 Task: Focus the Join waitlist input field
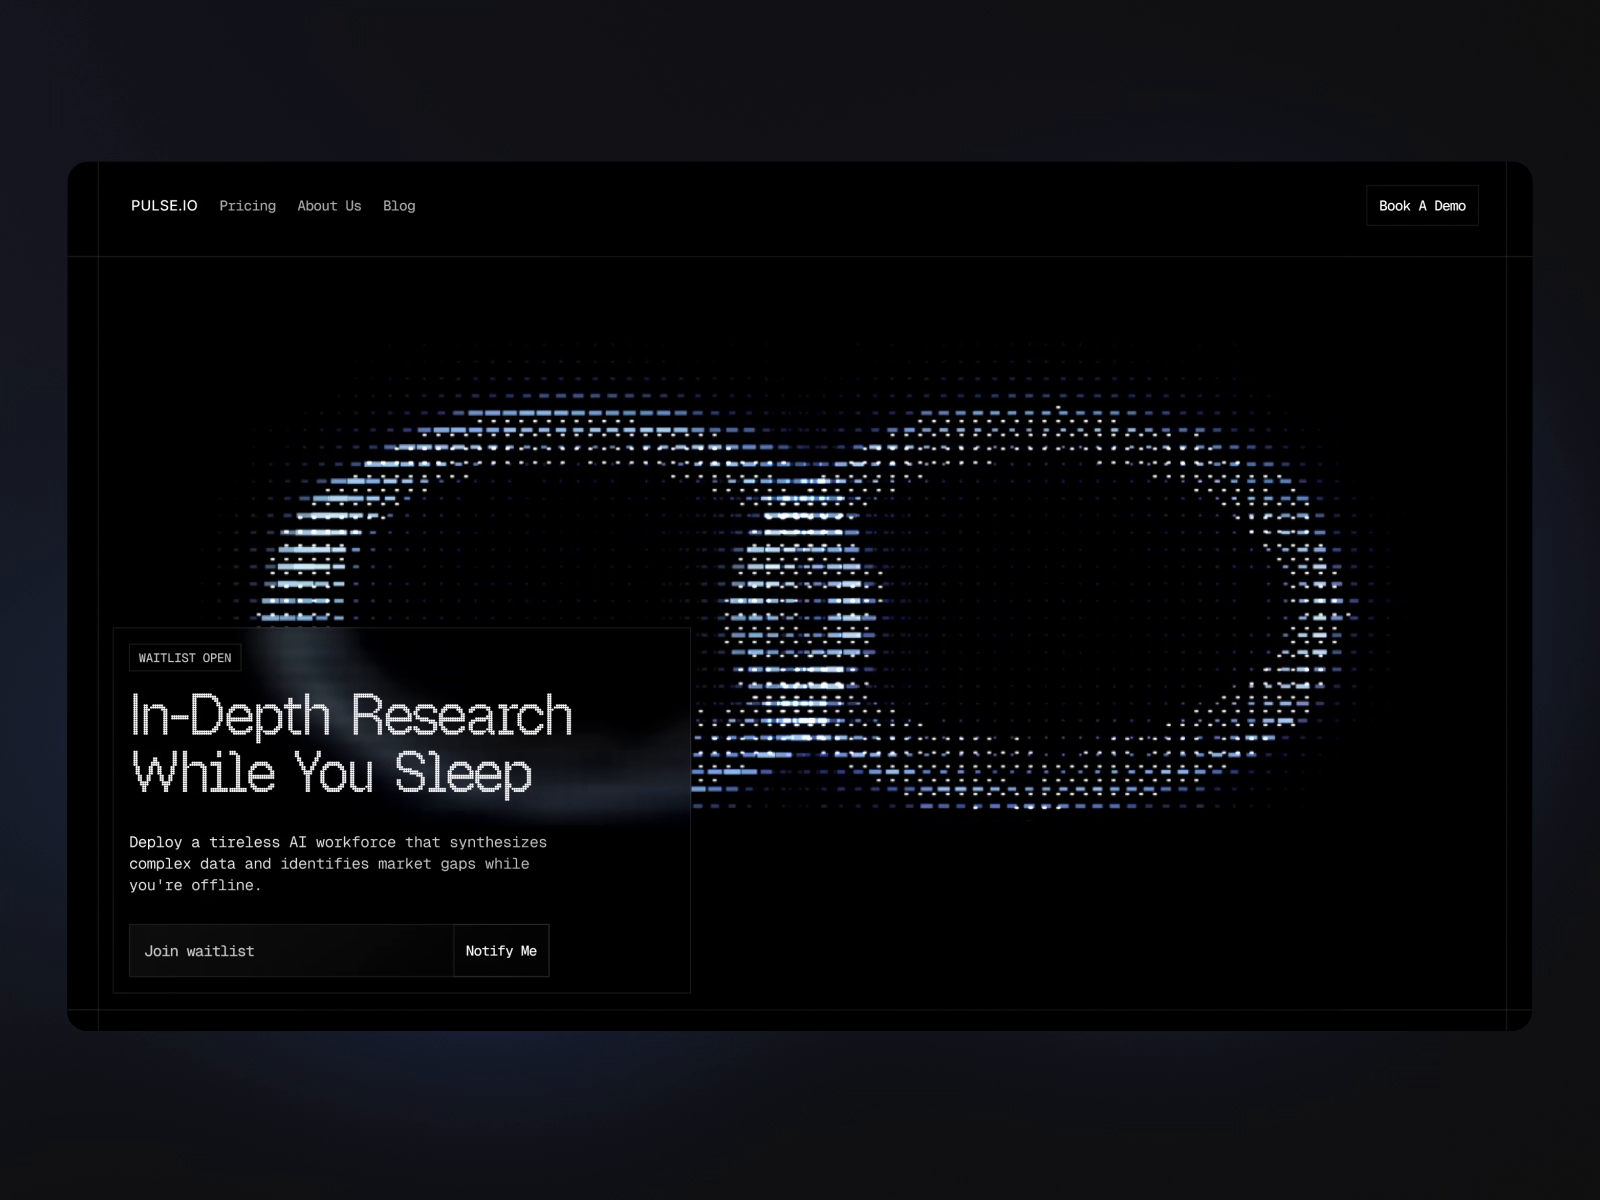[291, 951]
